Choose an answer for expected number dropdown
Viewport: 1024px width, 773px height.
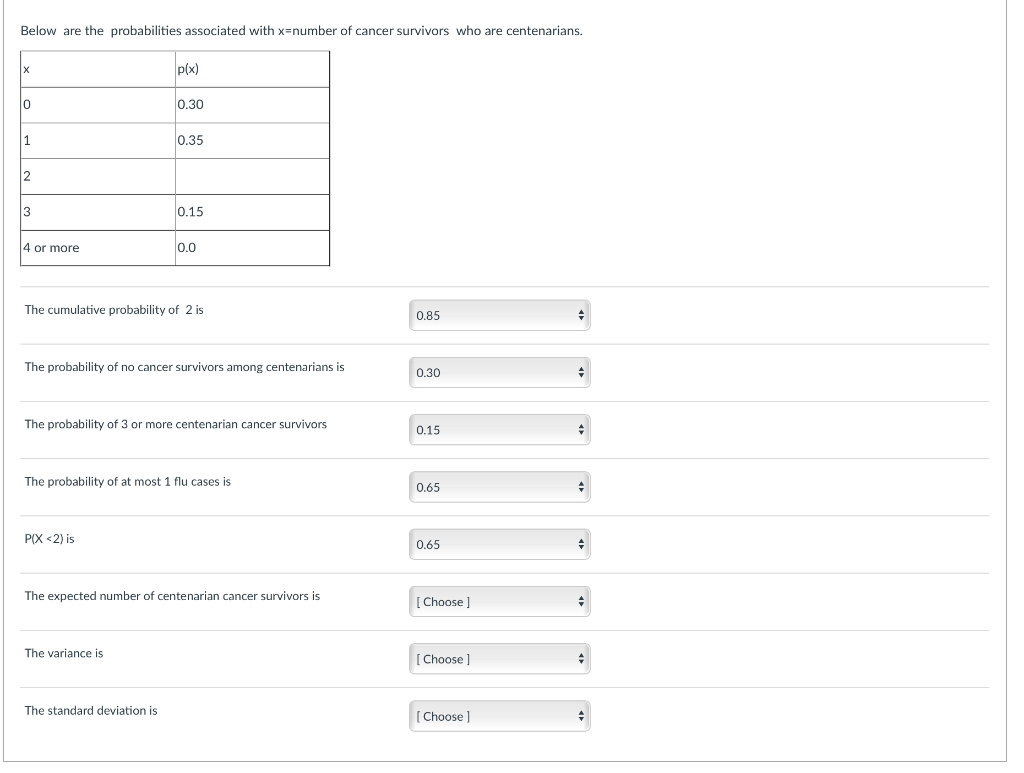point(500,602)
